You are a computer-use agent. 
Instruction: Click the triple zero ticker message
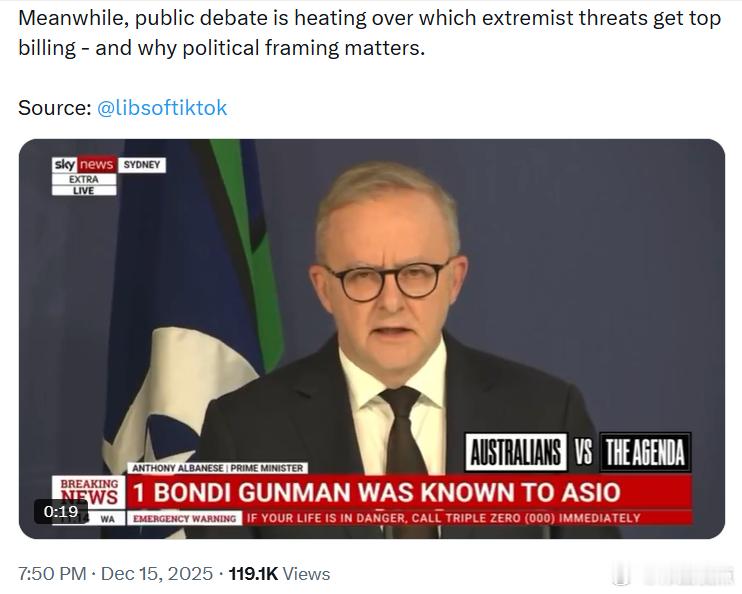pos(443,518)
